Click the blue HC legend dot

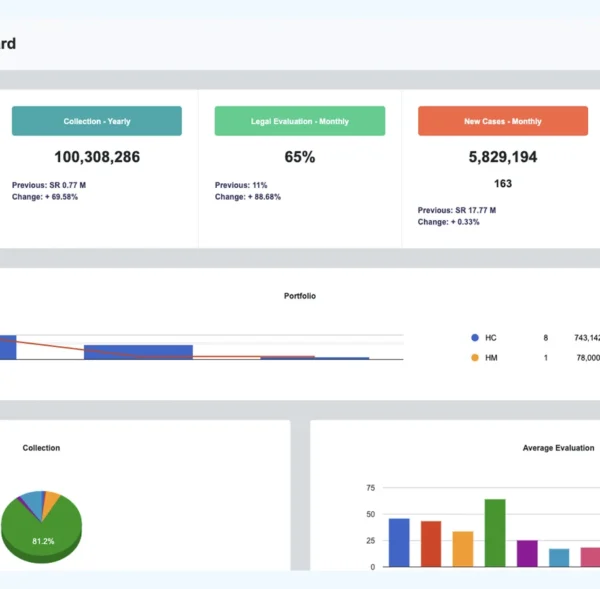474,338
